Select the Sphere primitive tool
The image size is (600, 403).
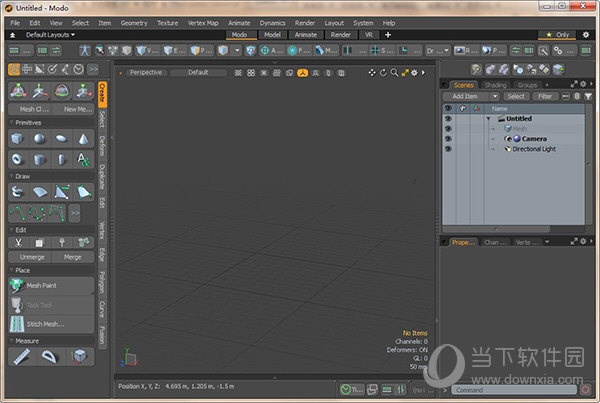(x=39, y=139)
